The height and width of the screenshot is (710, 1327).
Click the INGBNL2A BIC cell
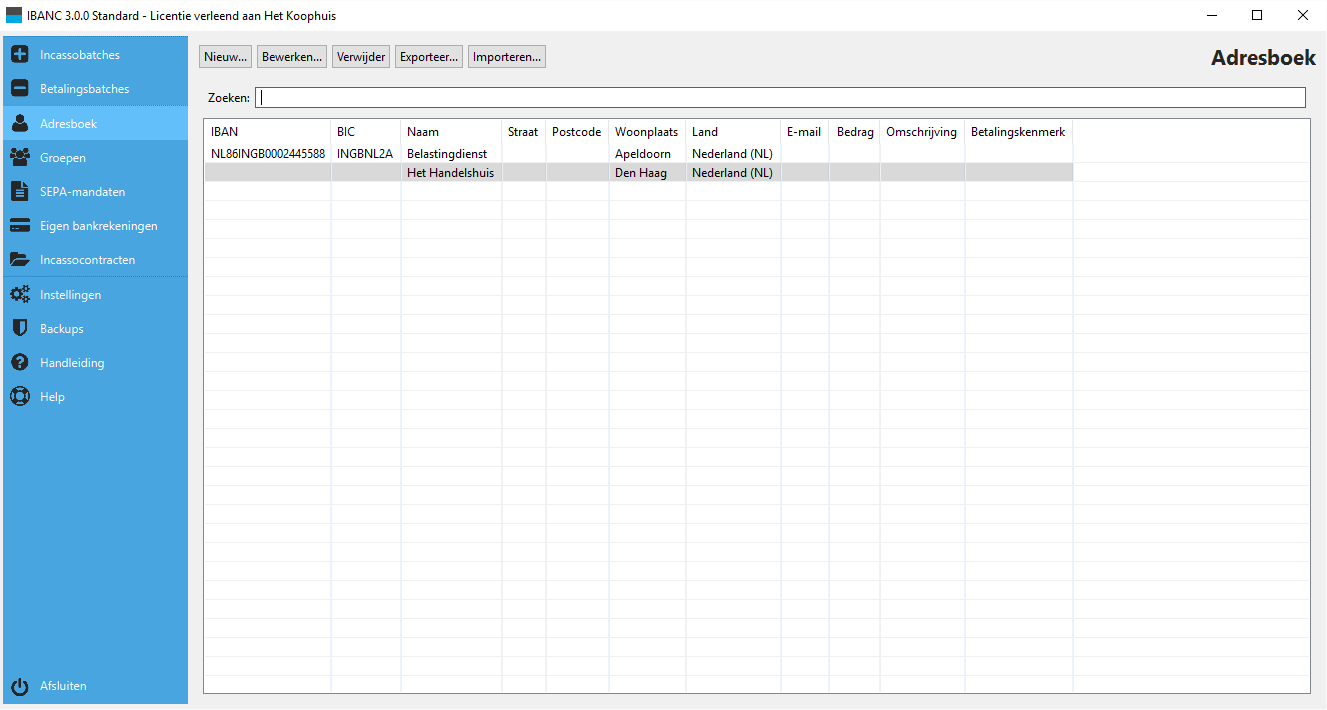365,154
